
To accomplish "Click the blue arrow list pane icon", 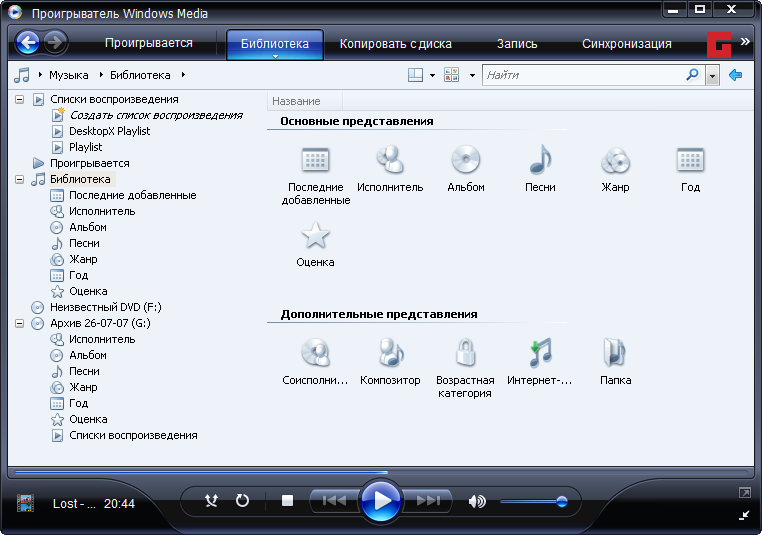I will (736, 75).
